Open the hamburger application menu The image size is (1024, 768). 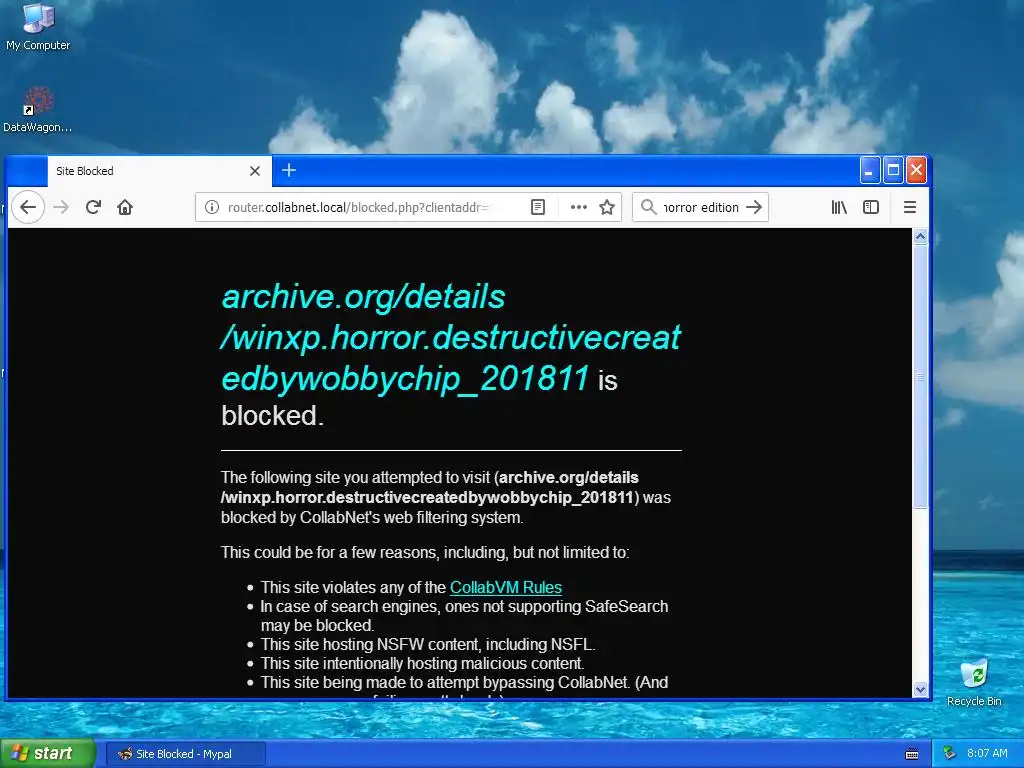click(x=909, y=207)
